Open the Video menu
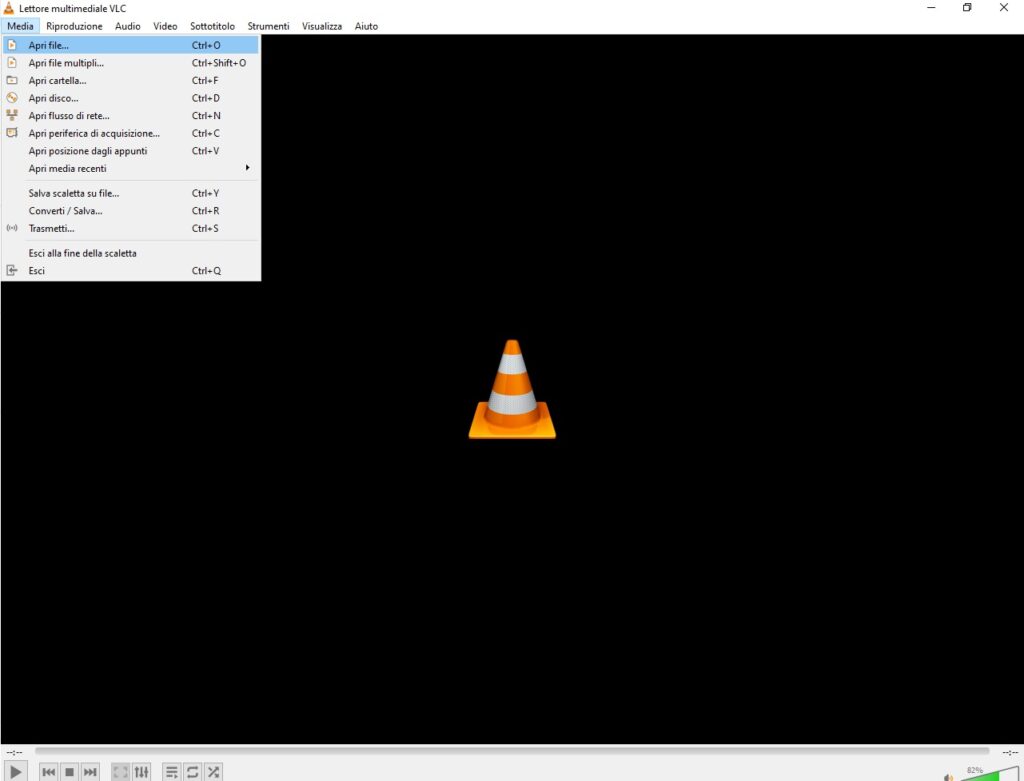Image resolution: width=1024 pixels, height=781 pixels. (x=165, y=26)
